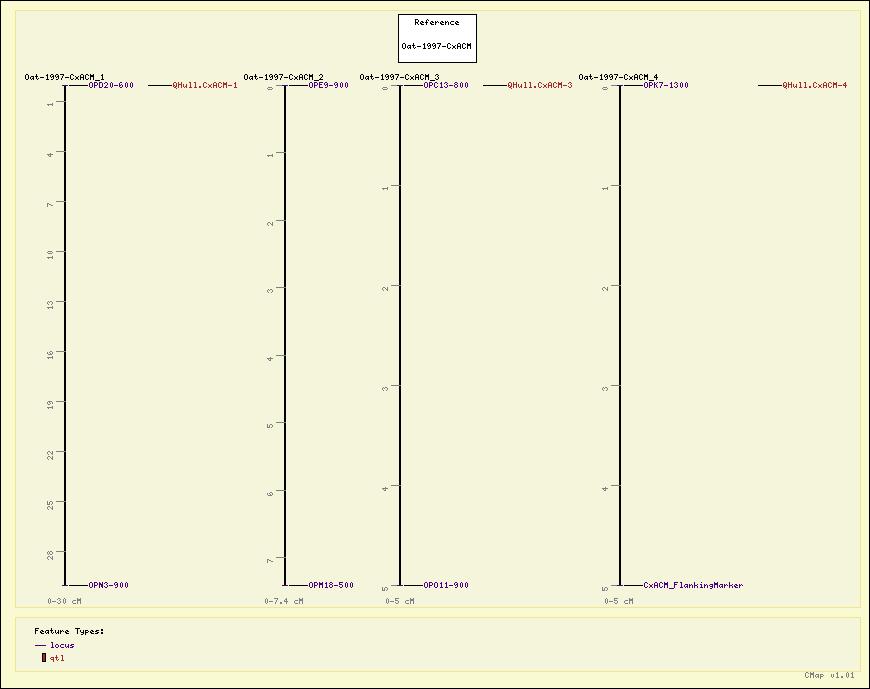Open the OPE9-900 locus
The height and width of the screenshot is (689, 870).
tap(328, 86)
